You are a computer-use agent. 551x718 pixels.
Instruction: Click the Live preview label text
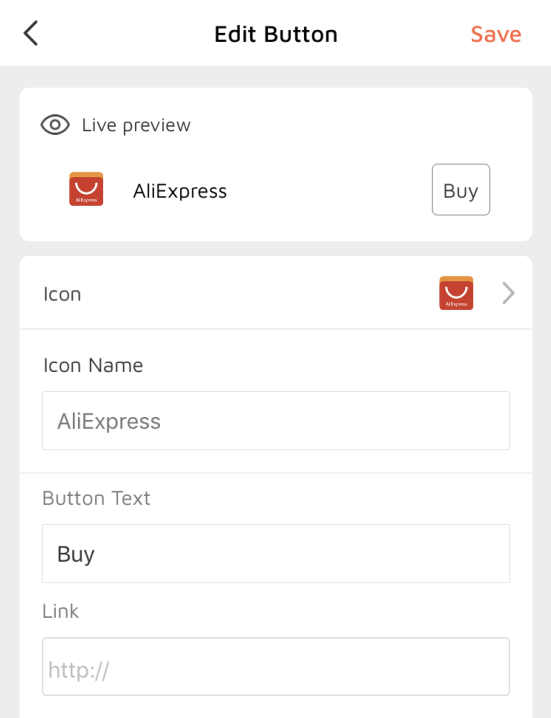[136, 125]
